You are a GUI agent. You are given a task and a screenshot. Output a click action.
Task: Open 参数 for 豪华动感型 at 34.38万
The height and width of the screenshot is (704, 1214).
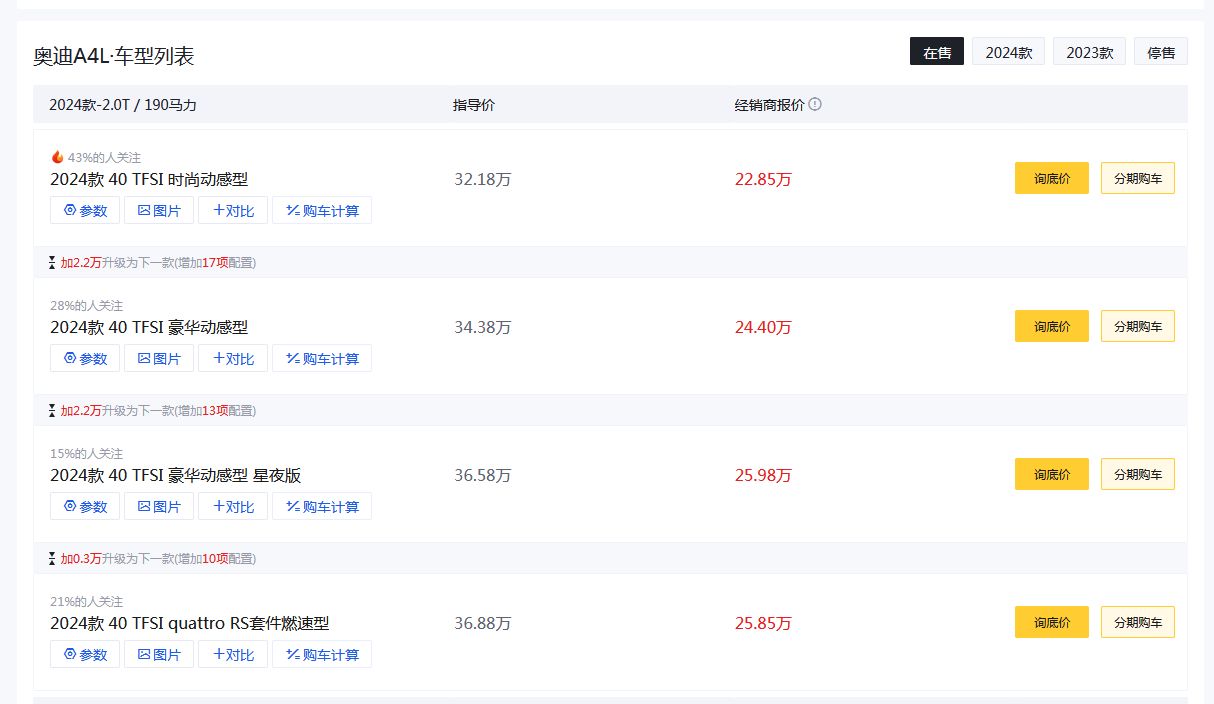point(85,358)
